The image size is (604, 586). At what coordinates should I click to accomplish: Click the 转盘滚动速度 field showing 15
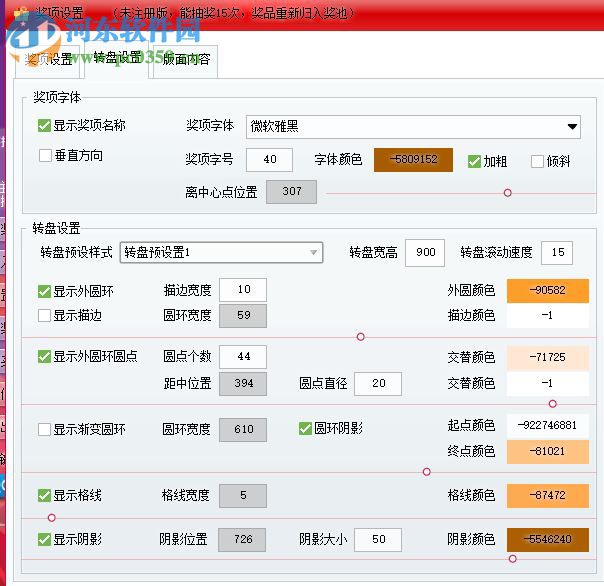tap(557, 253)
